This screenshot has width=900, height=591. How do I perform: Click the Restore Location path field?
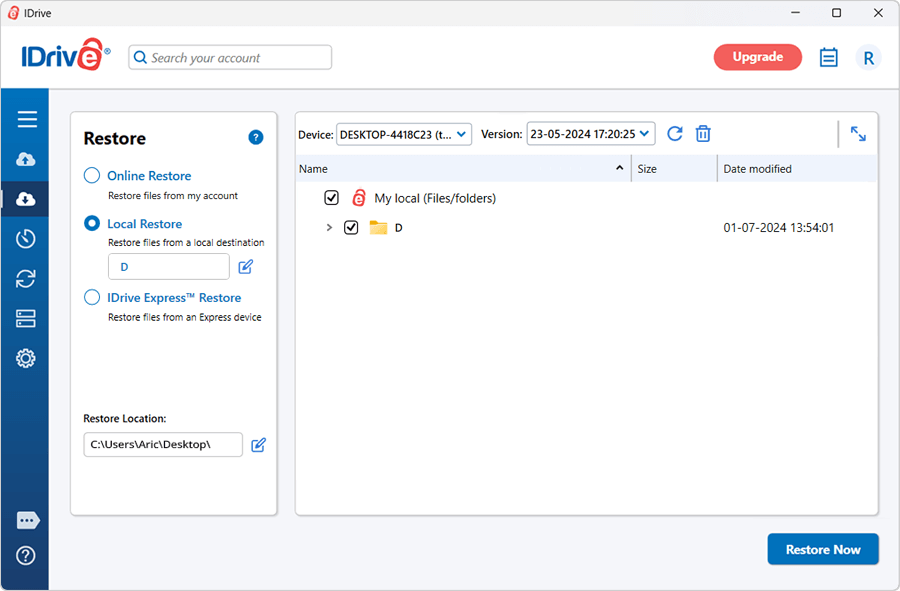[163, 445]
